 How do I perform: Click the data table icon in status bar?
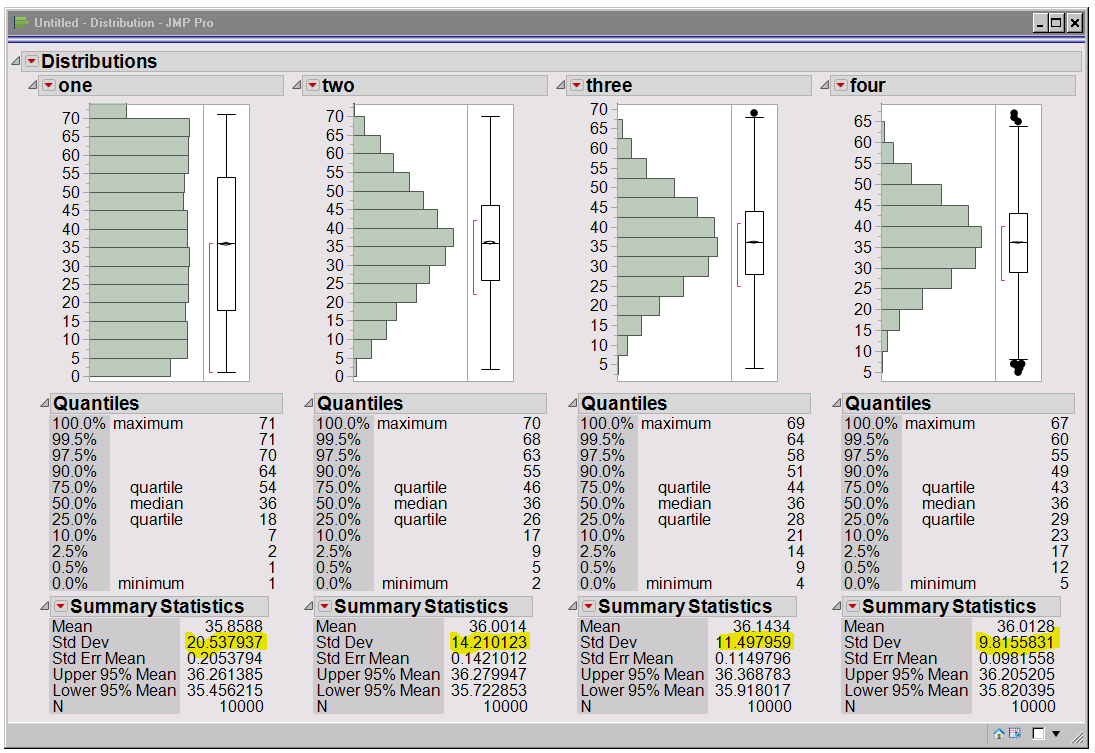1013,733
